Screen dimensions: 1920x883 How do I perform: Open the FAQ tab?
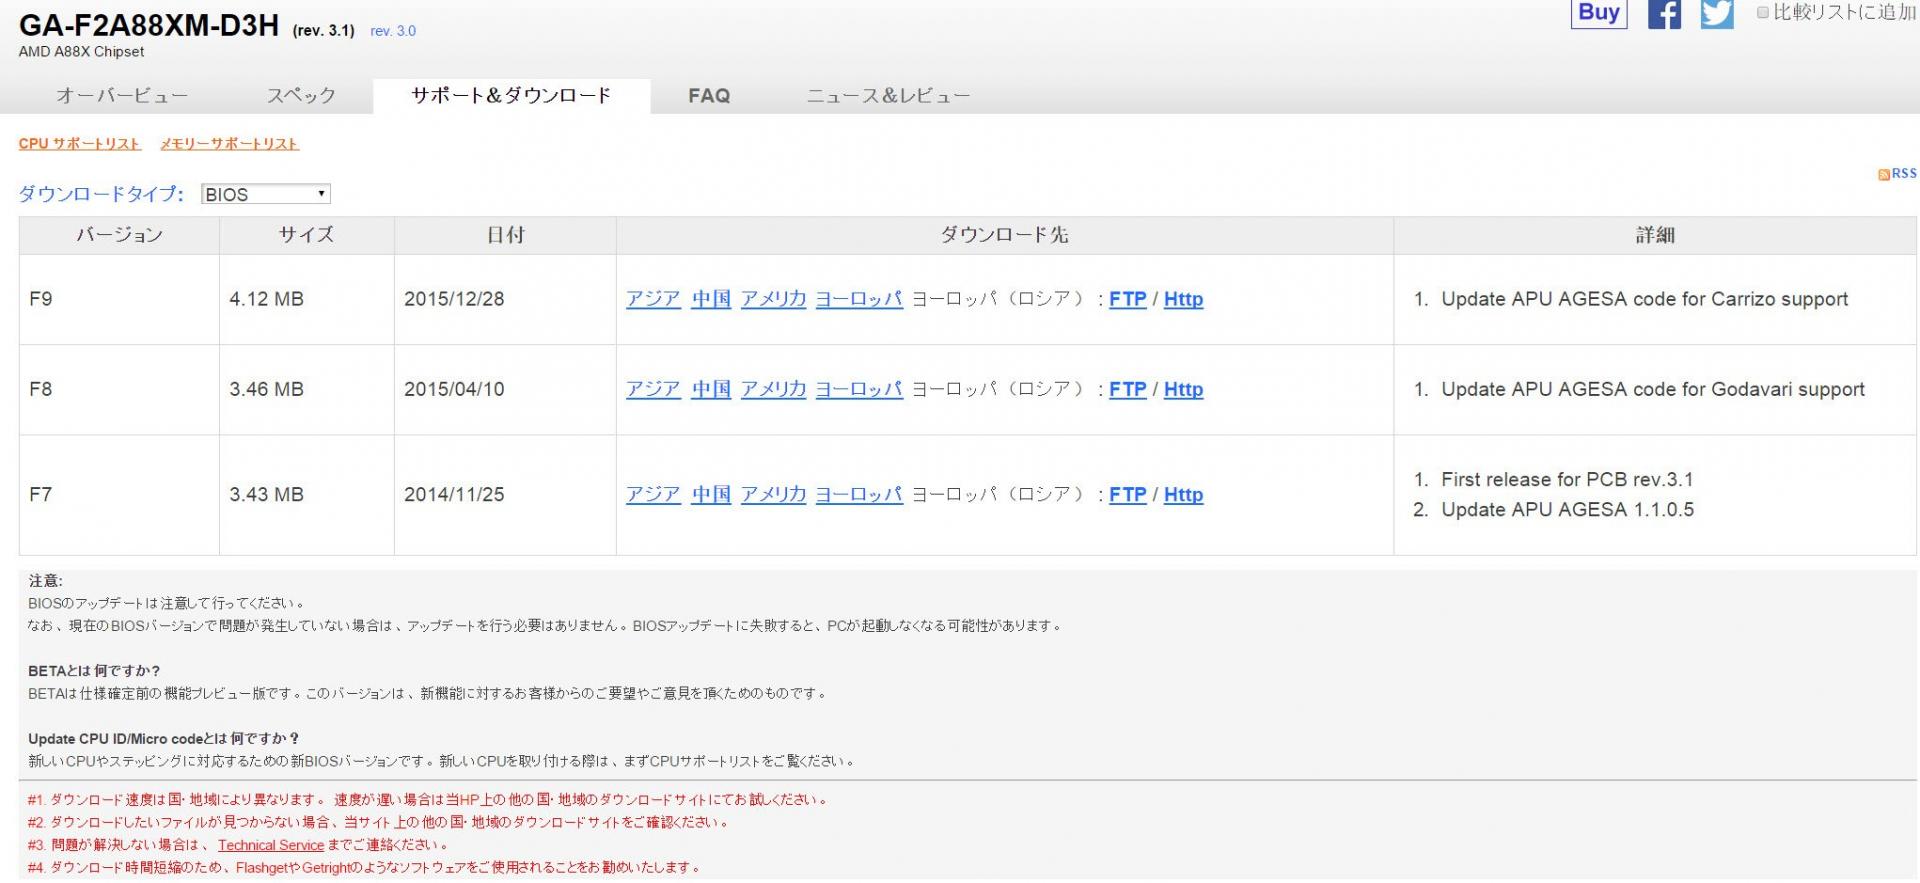pos(709,96)
